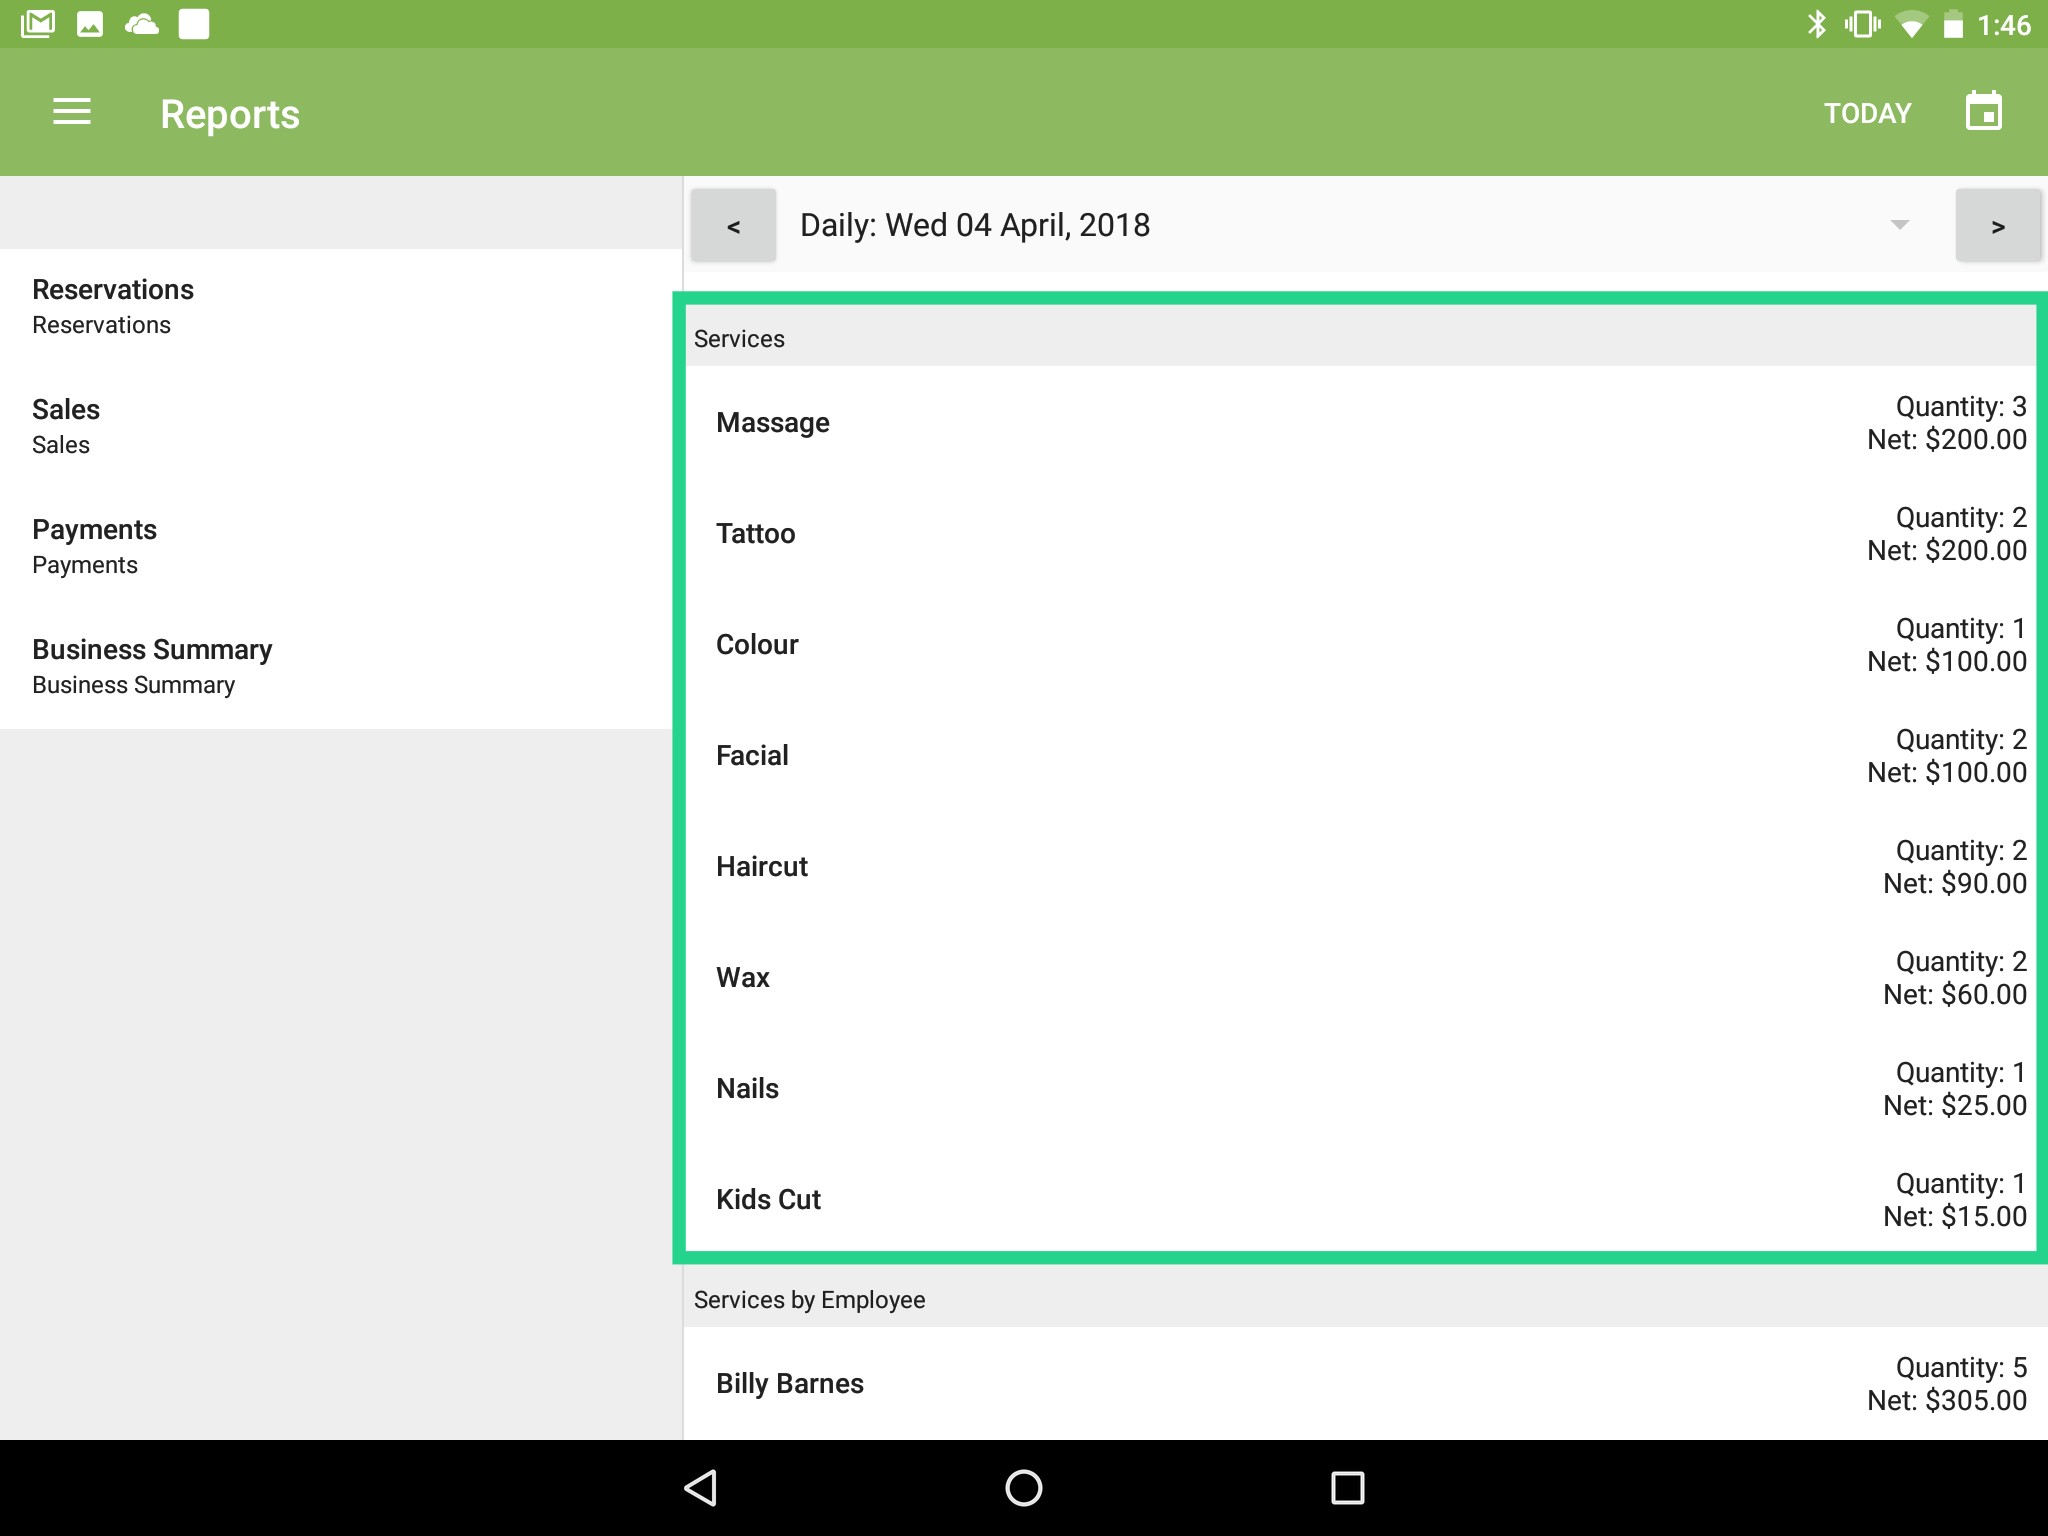Image resolution: width=2048 pixels, height=1536 pixels.
Task: Select the Reservations report entry
Action: [x=113, y=304]
